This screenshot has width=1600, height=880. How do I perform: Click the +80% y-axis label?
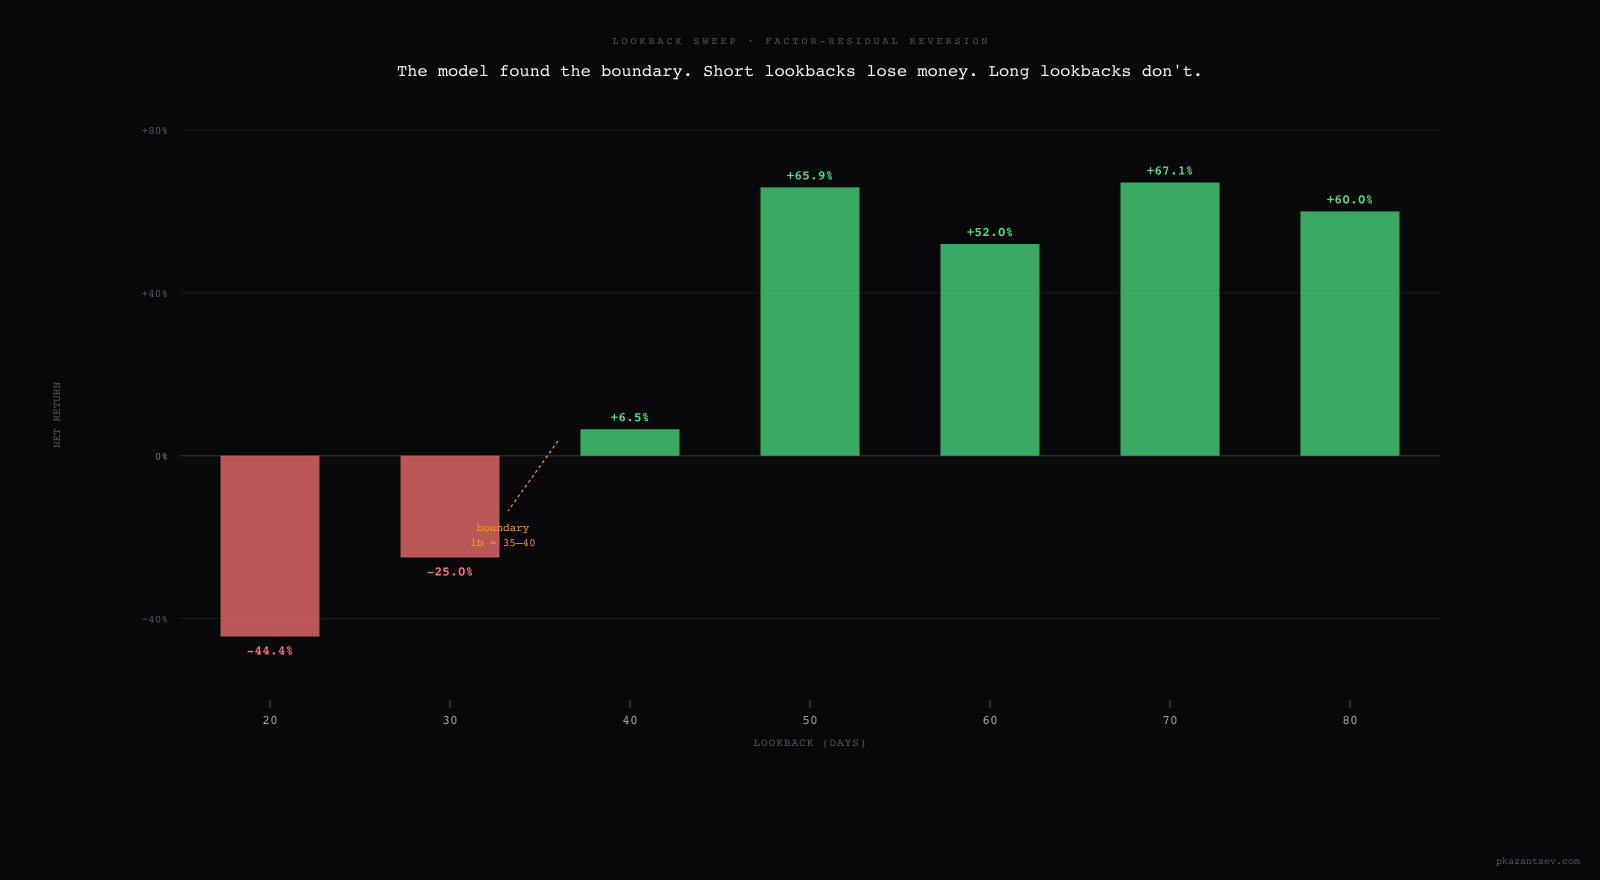tap(155, 131)
